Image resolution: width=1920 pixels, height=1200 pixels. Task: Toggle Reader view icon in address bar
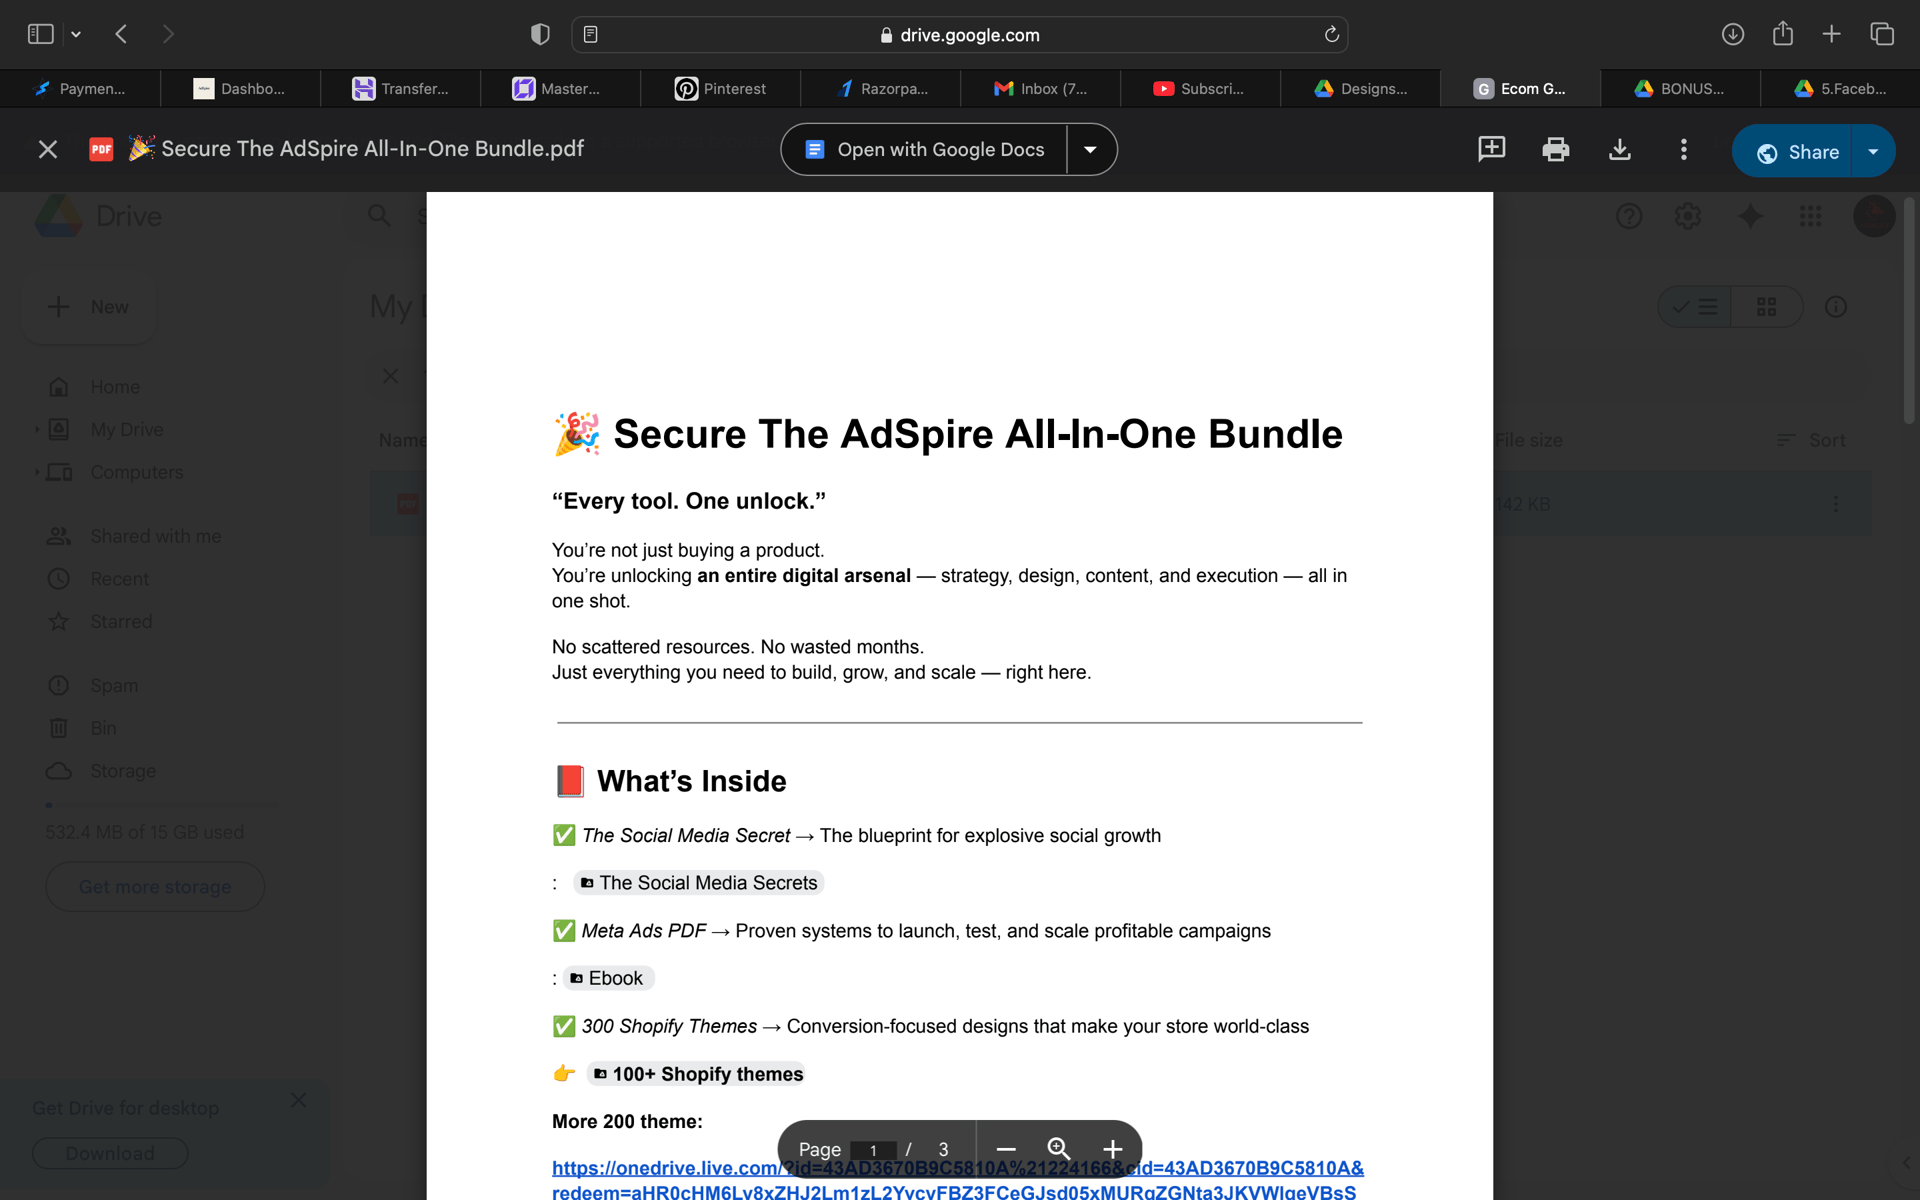click(591, 35)
